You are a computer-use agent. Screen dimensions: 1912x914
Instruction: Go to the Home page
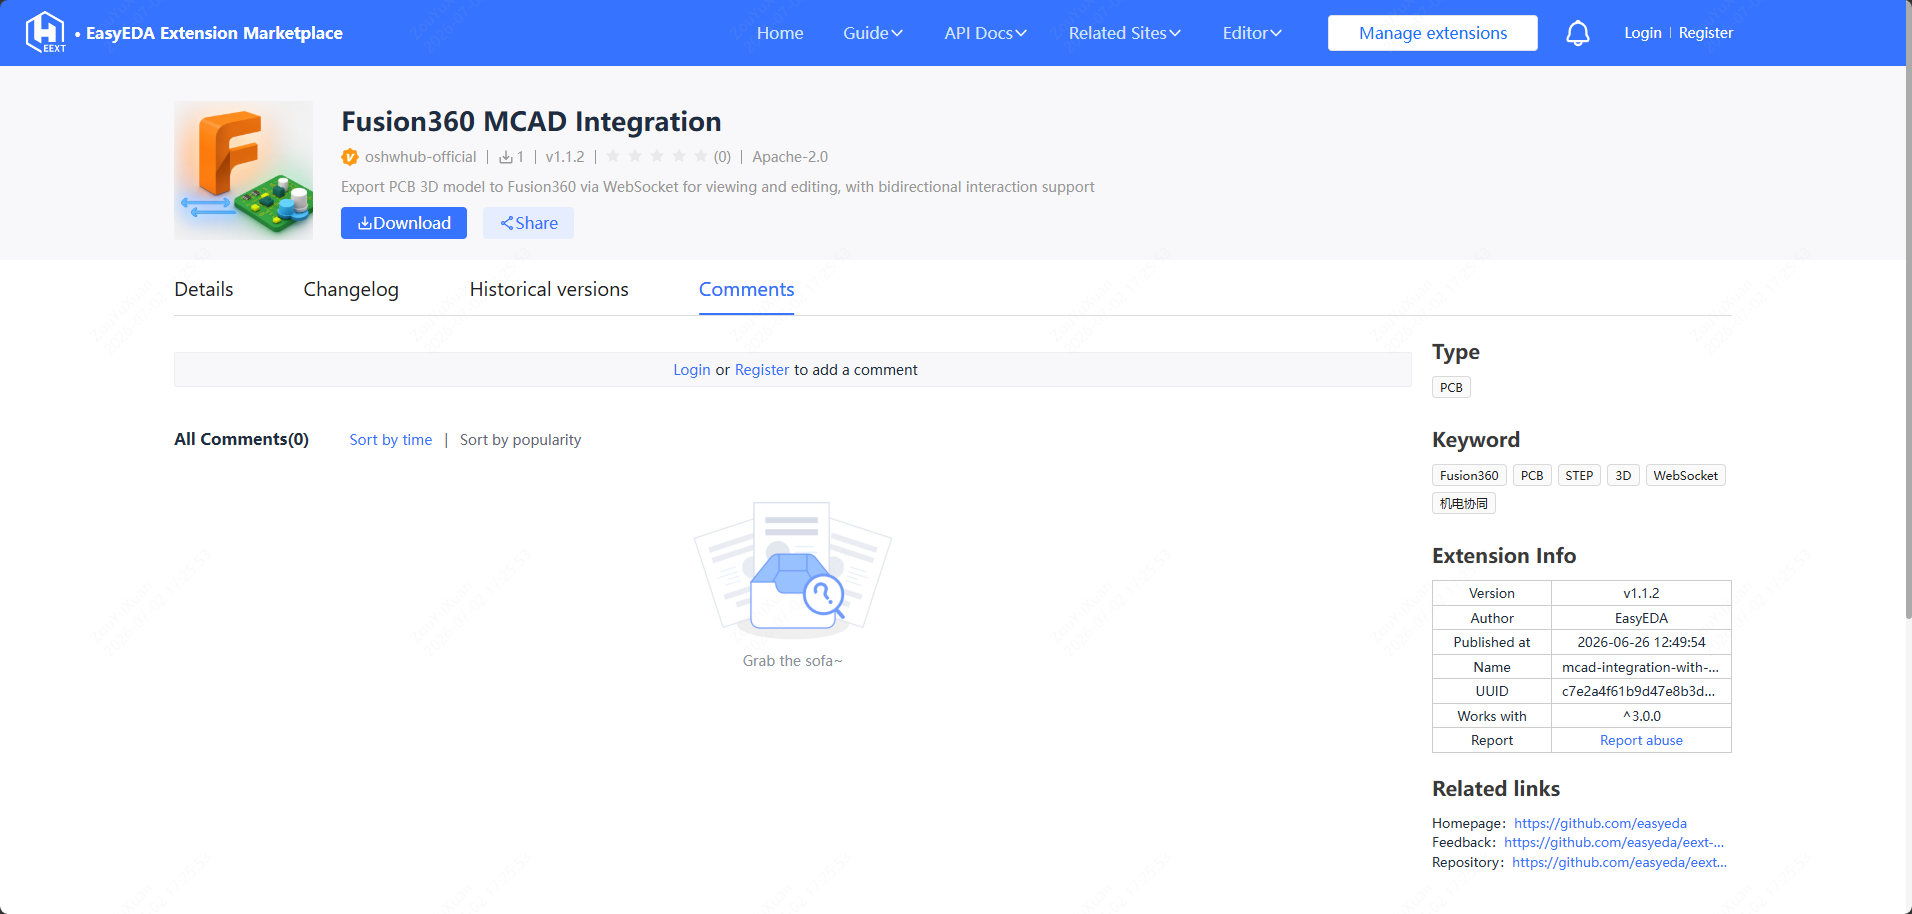pos(780,33)
